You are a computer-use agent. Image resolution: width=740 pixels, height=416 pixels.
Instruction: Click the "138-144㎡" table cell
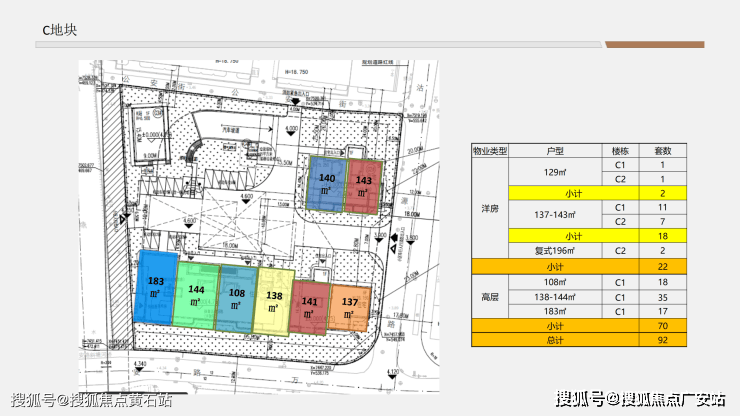pos(555,297)
